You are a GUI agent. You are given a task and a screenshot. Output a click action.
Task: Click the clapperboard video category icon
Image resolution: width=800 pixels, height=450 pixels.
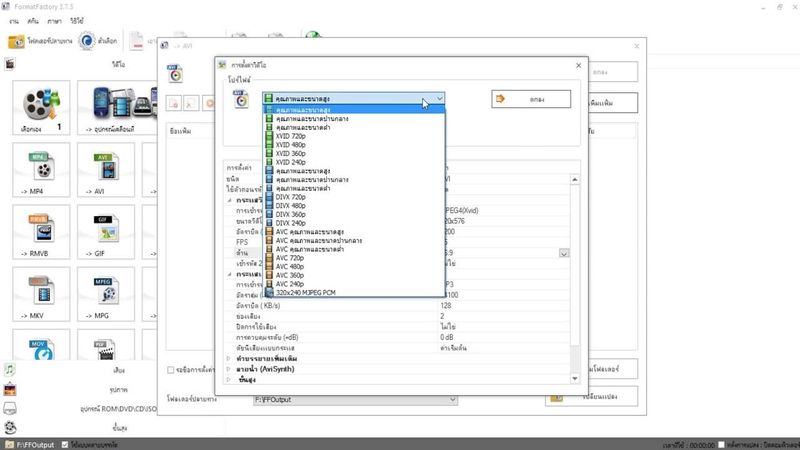[10, 64]
